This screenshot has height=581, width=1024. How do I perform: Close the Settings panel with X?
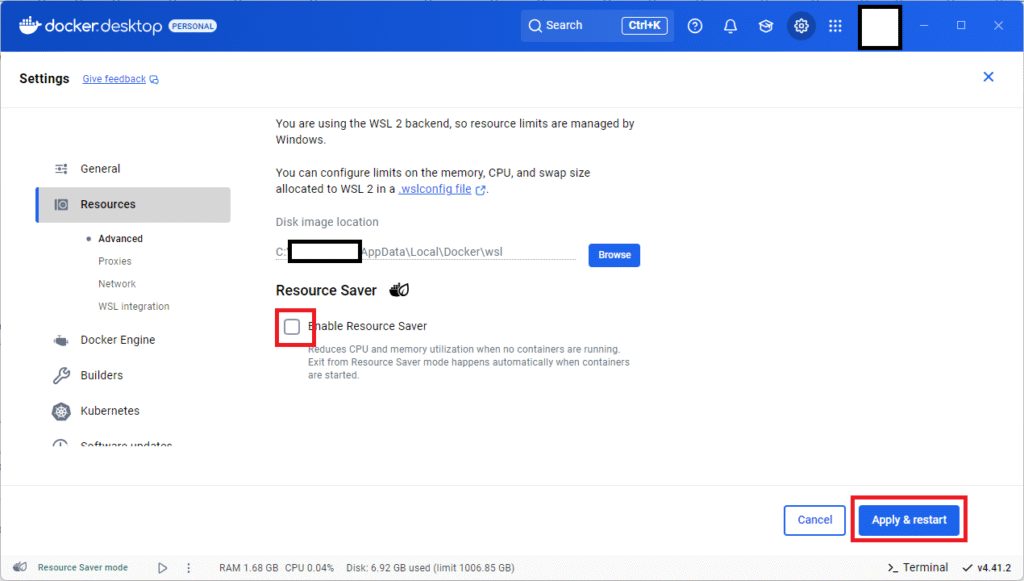pyautogui.click(x=988, y=77)
